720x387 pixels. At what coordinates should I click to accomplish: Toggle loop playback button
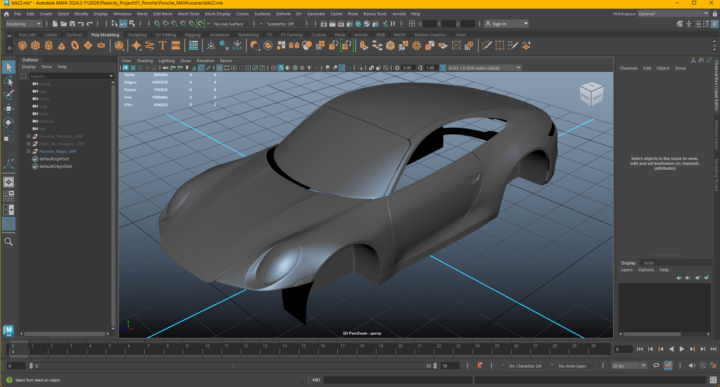pyautogui.click(x=656, y=366)
